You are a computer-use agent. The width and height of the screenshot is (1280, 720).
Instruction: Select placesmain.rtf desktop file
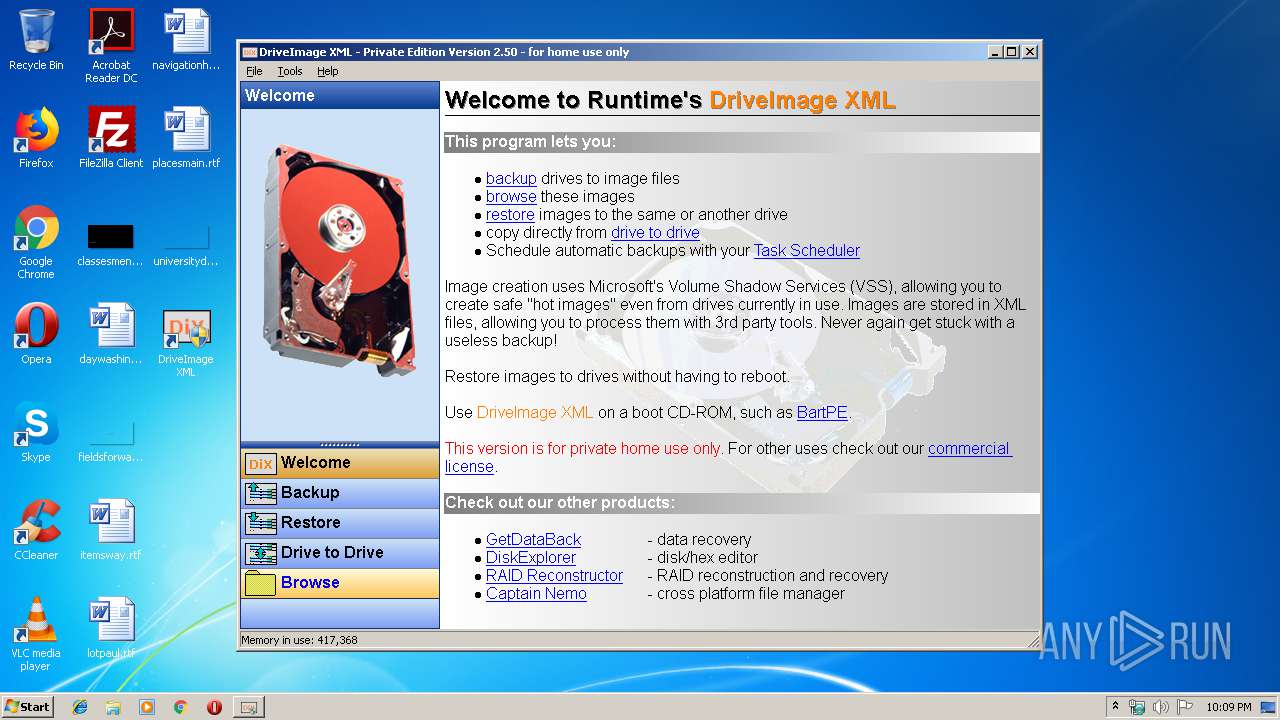pyautogui.click(x=186, y=138)
